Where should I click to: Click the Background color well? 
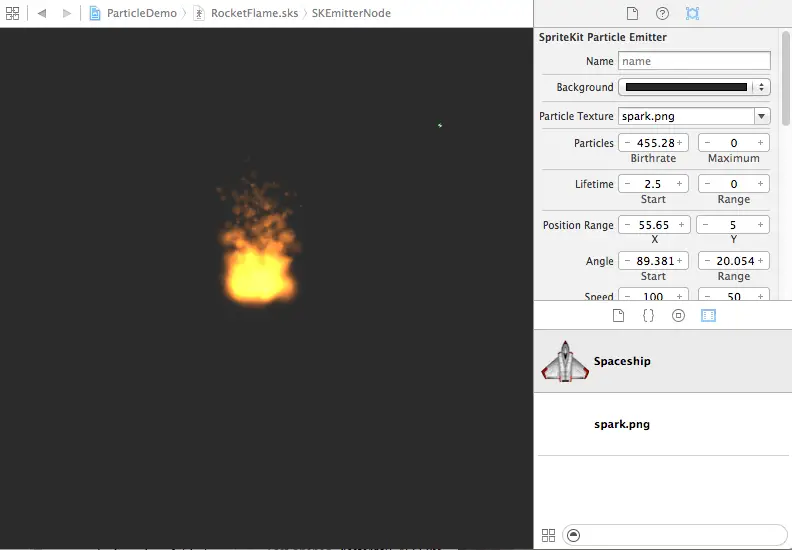(685, 87)
